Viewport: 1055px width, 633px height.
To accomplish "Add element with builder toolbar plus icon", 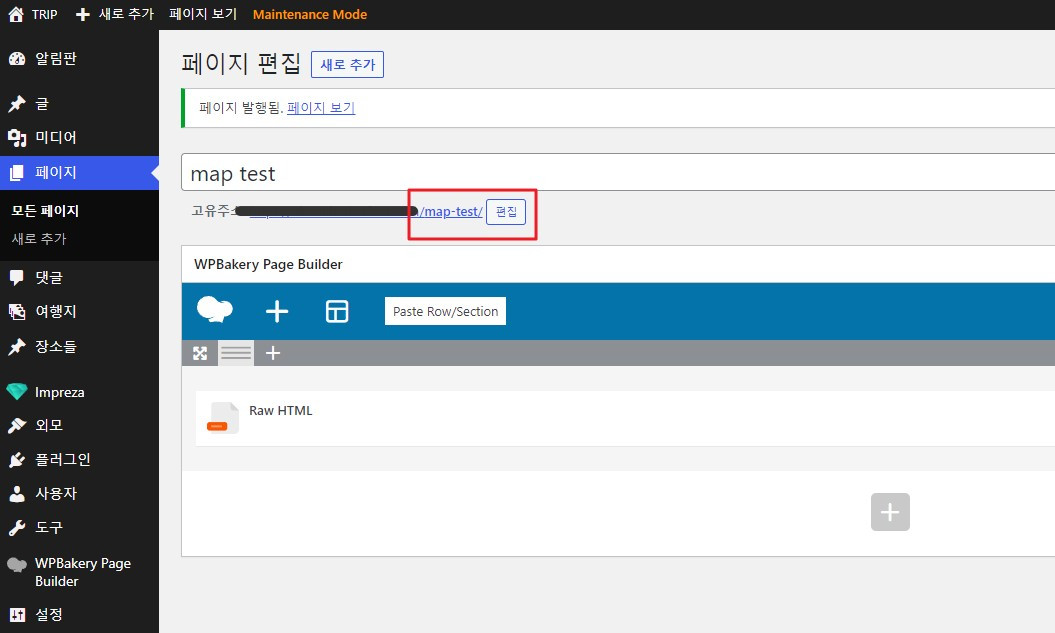I will tap(277, 311).
